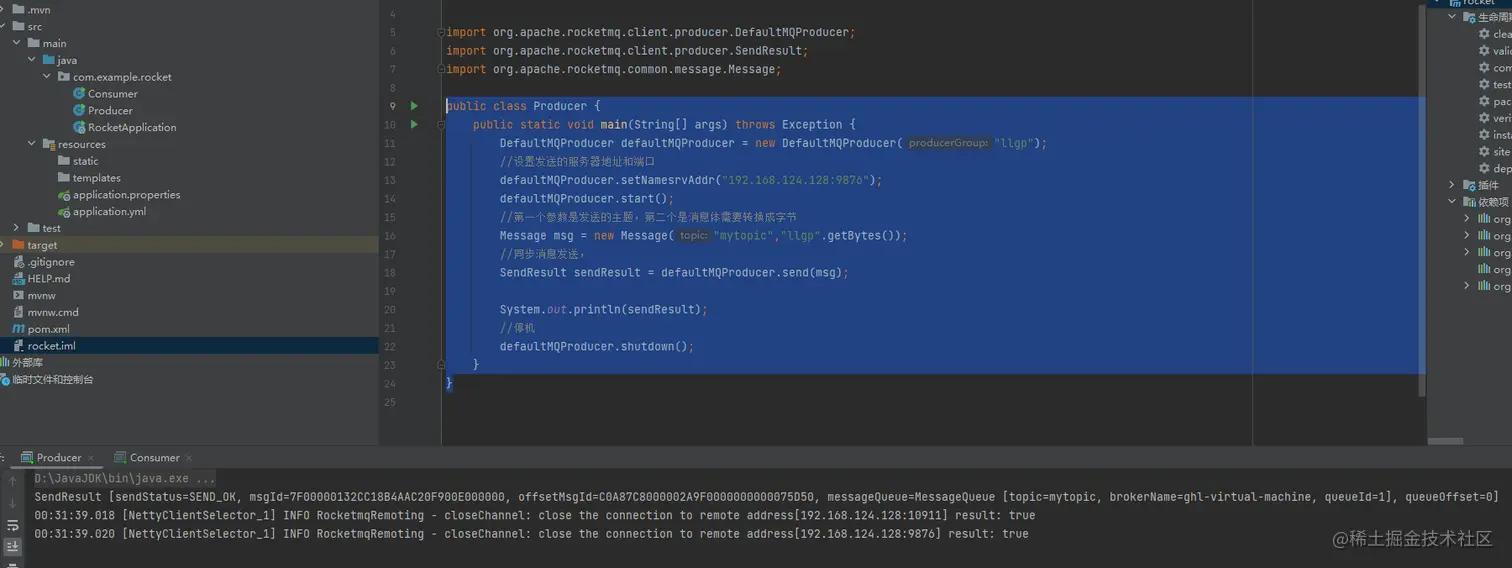Viewport: 1512px width, 568px height.
Task: Expand the .mvn folder
Action: point(4,10)
